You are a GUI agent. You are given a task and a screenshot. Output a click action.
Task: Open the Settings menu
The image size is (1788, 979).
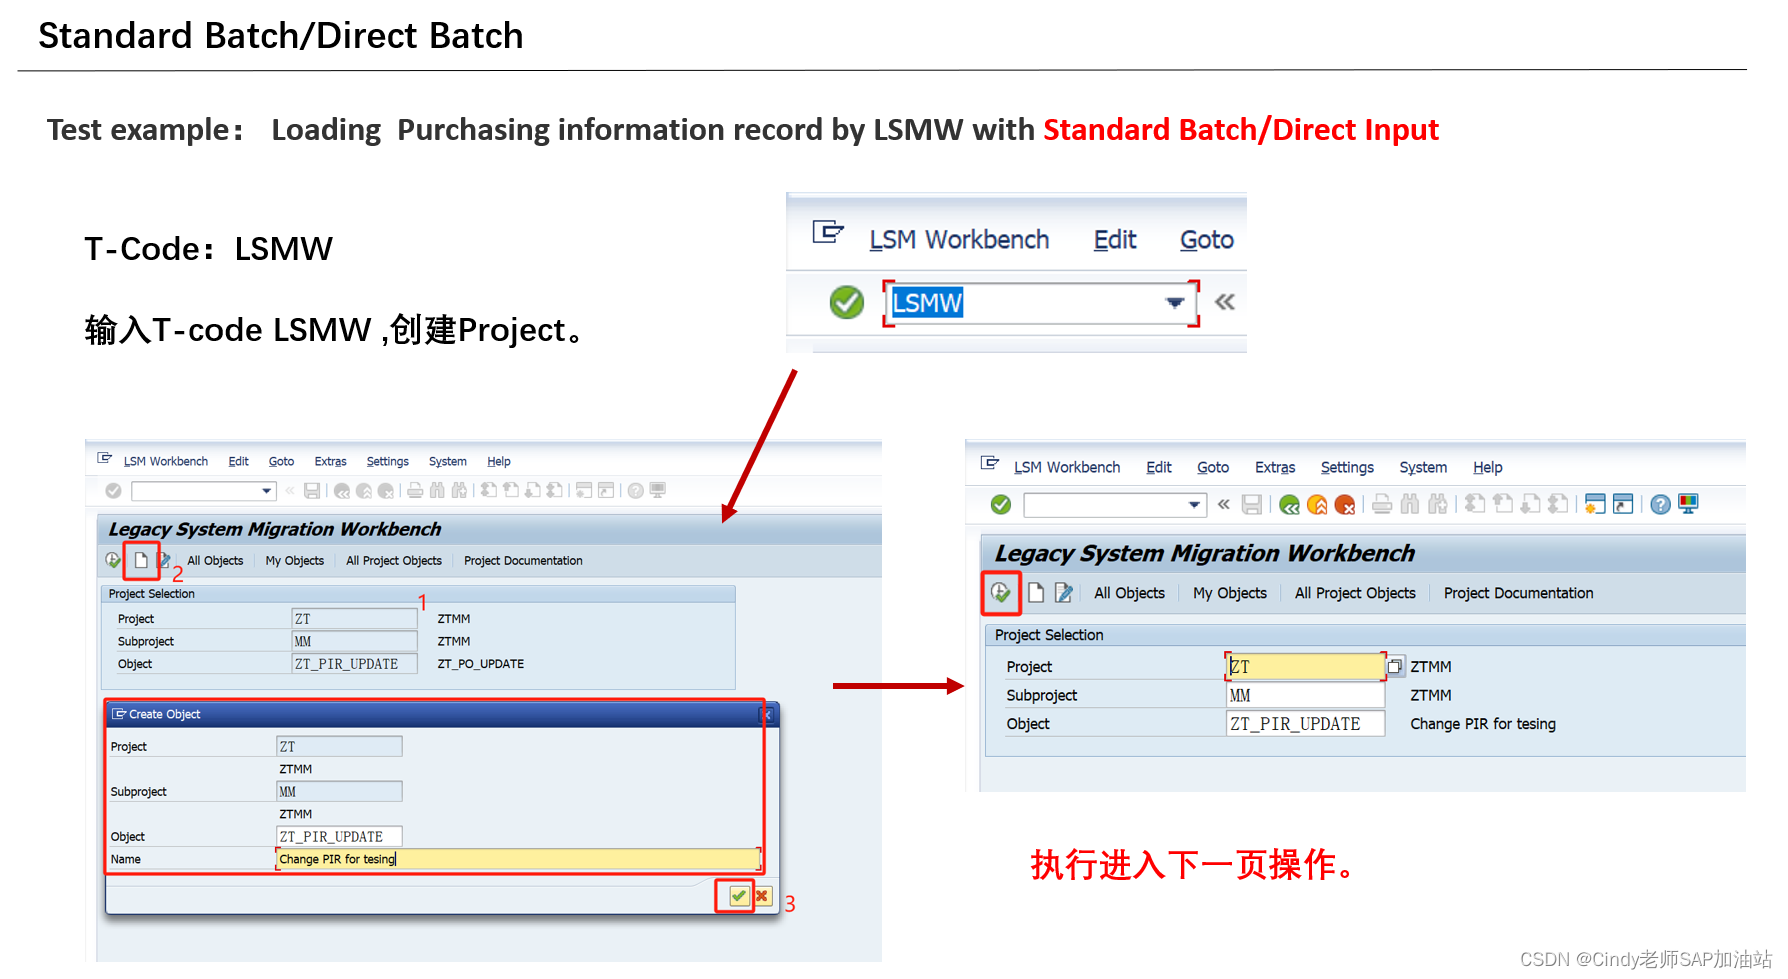(x=1347, y=467)
